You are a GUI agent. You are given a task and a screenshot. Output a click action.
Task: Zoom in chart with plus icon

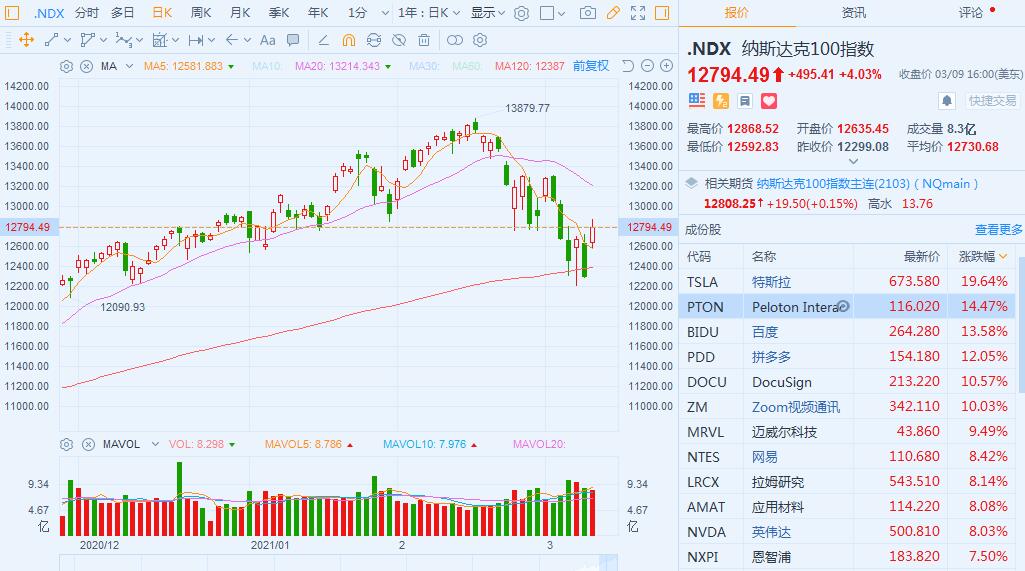tap(666, 65)
